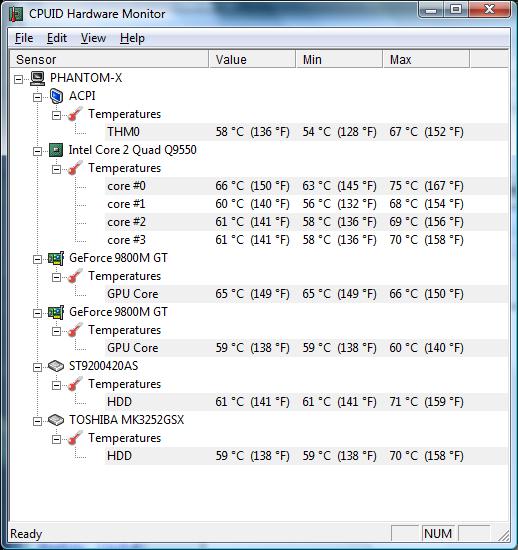Click the second GeForce 9800M GT card icon
This screenshot has width=518, height=550.
pyautogui.click(x=56, y=312)
